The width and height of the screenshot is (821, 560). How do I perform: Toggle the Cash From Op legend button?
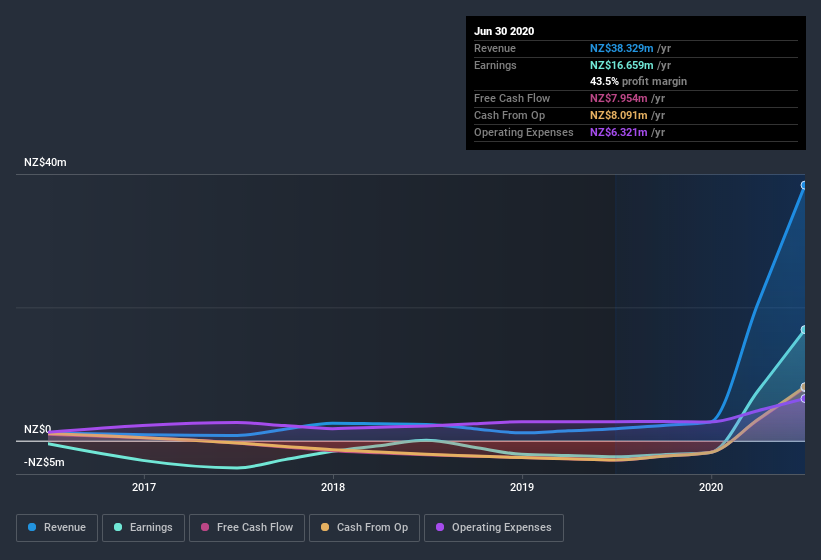[x=364, y=528]
